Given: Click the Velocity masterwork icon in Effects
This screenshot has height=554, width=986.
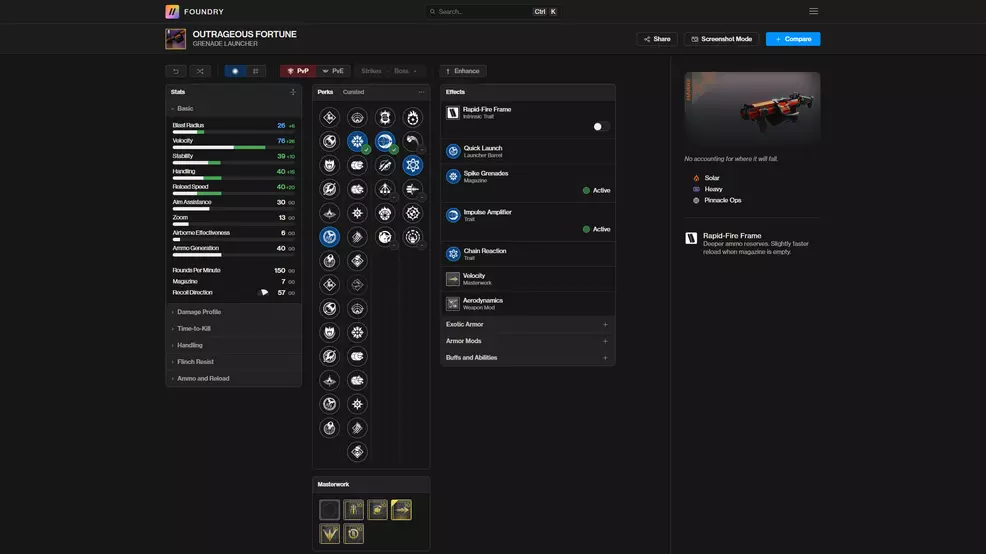Looking at the screenshot, I should click(453, 279).
